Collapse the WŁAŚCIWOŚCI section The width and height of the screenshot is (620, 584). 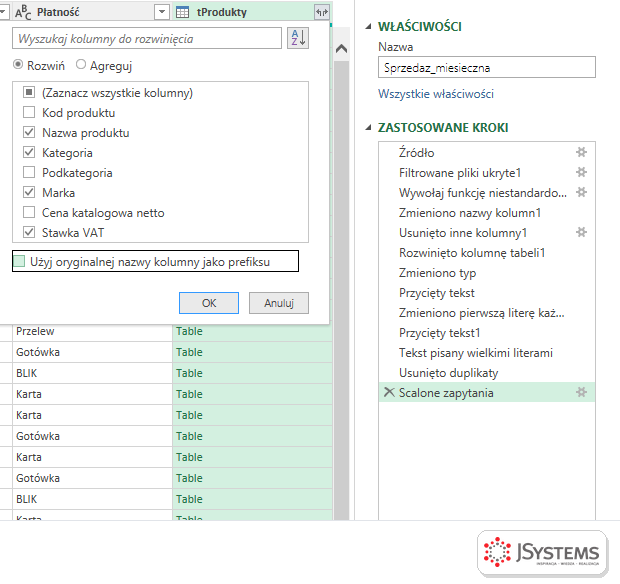click(x=369, y=26)
